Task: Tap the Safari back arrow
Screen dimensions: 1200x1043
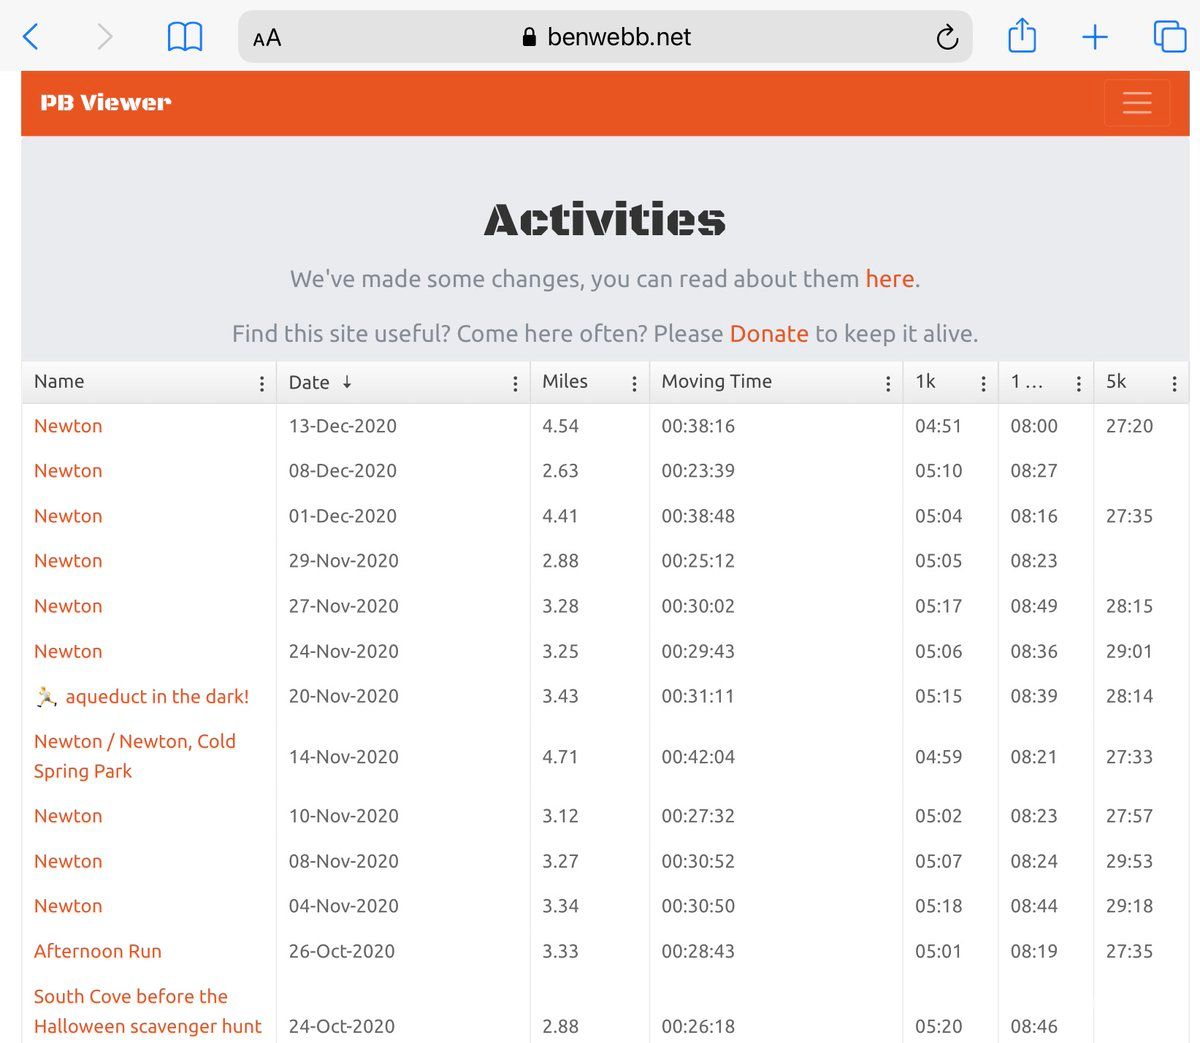Action: pyautogui.click(x=31, y=37)
